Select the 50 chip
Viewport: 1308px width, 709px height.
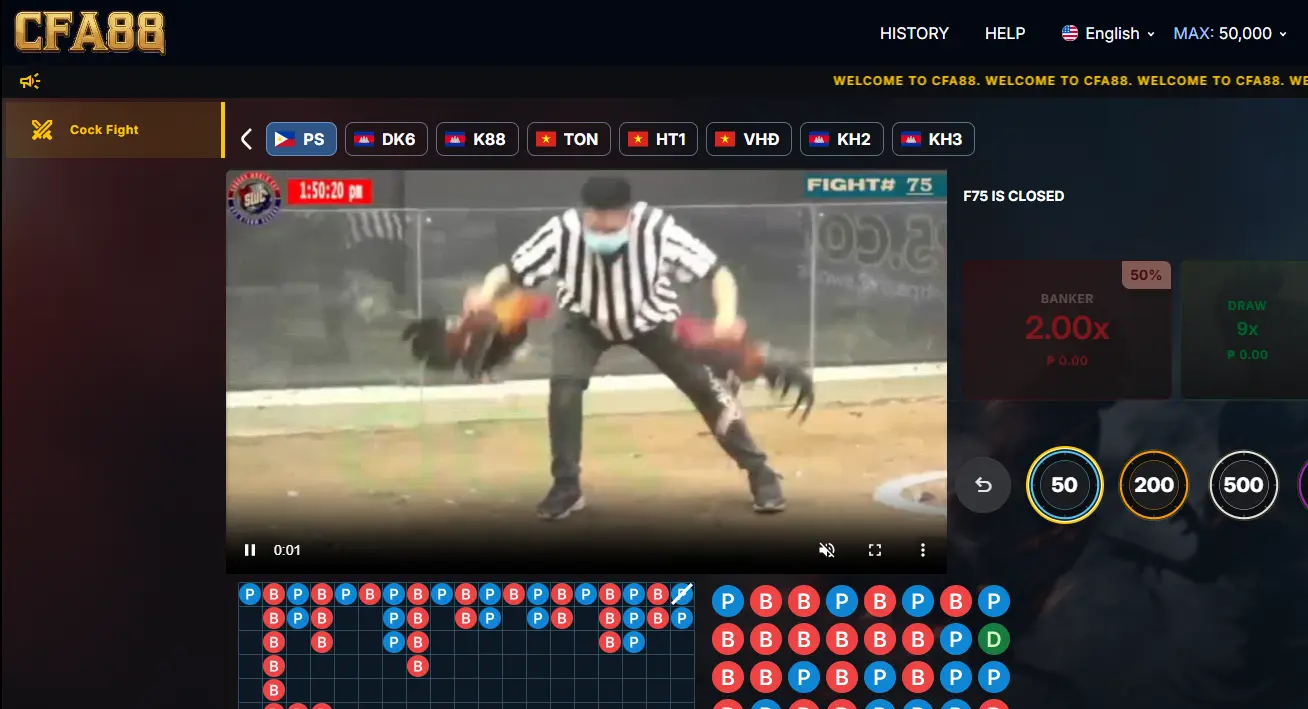click(1065, 485)
